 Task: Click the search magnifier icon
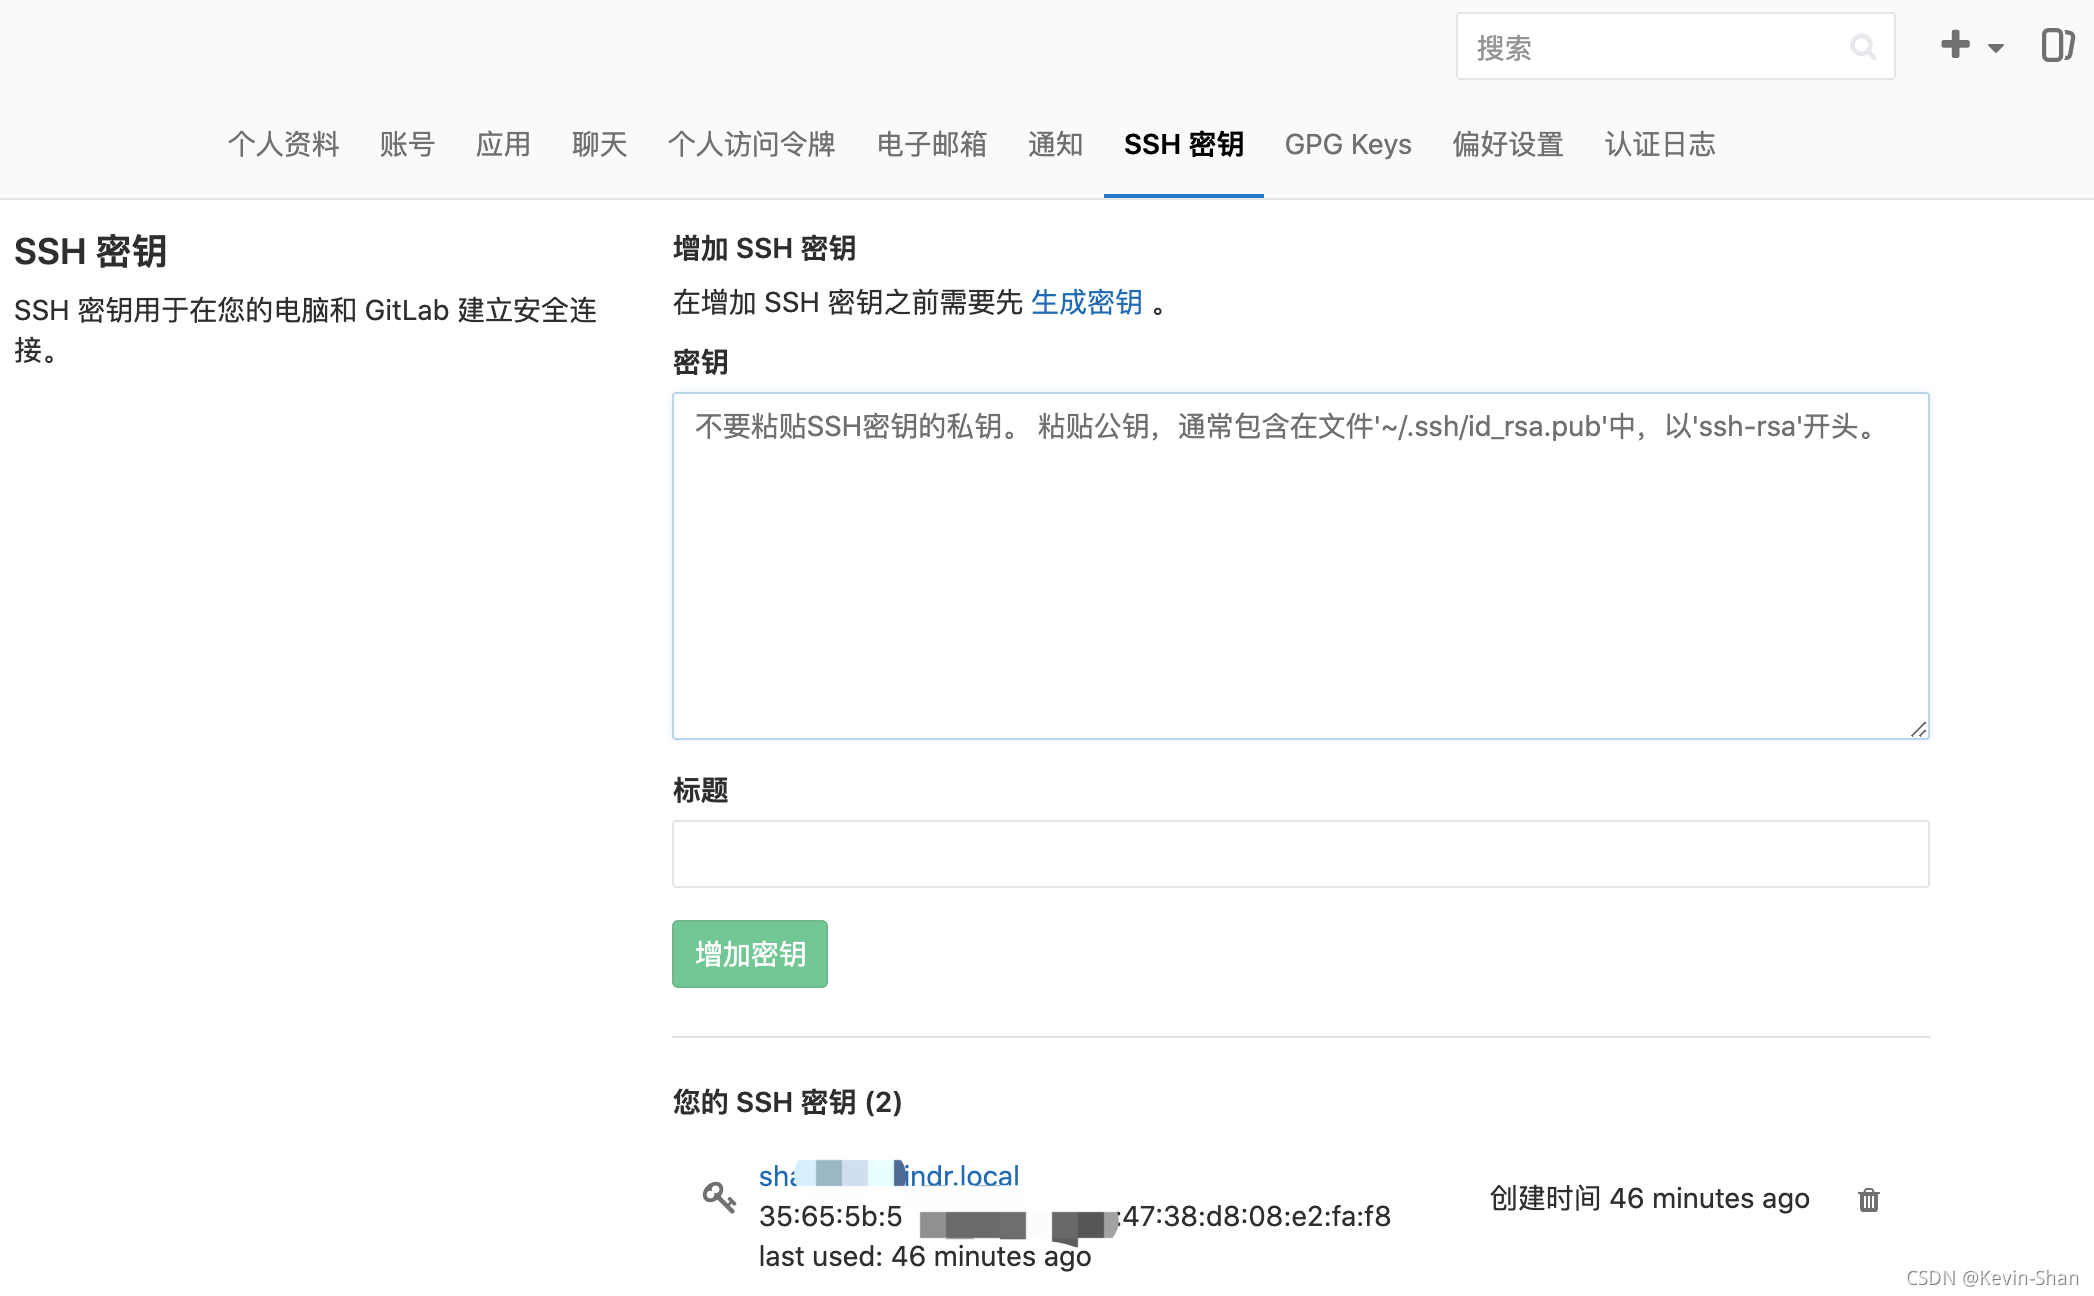(x=1862, y=47)
